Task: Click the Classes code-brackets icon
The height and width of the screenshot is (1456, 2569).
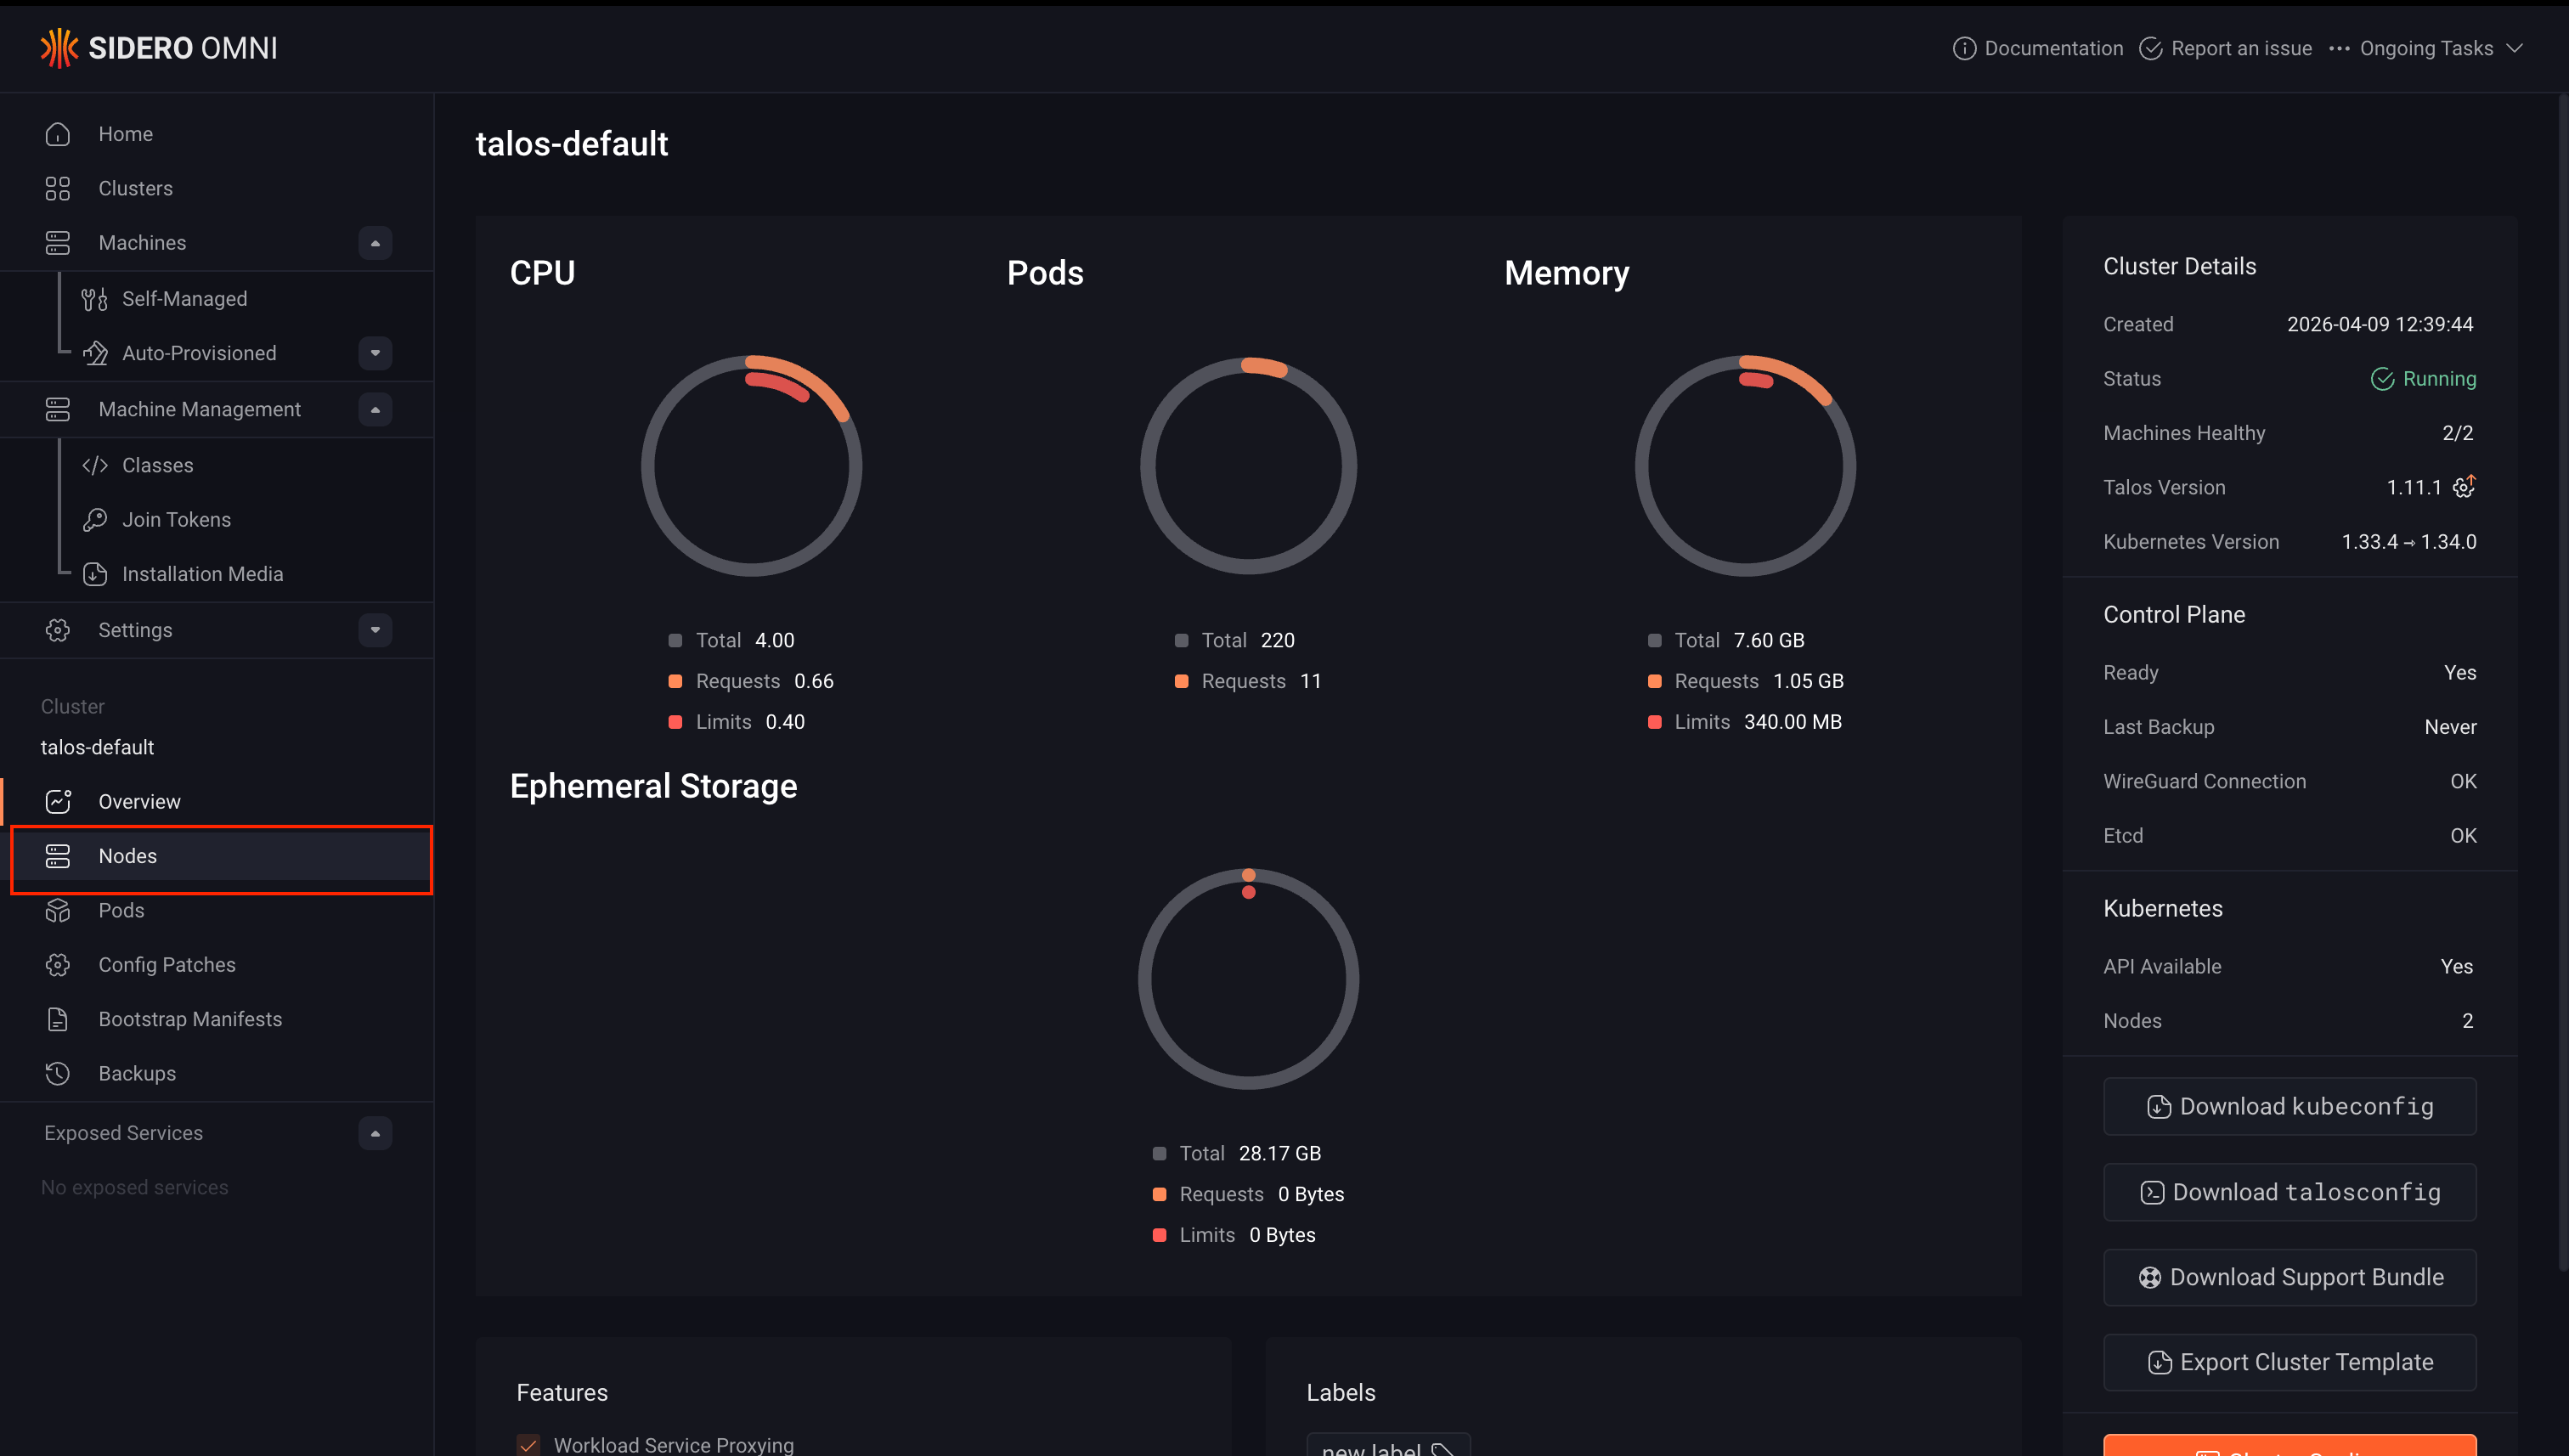Action: (x=94, y=465)
